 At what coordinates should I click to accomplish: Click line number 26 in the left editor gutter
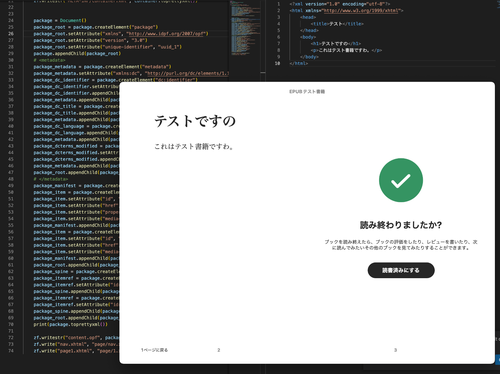pos(11,34)
